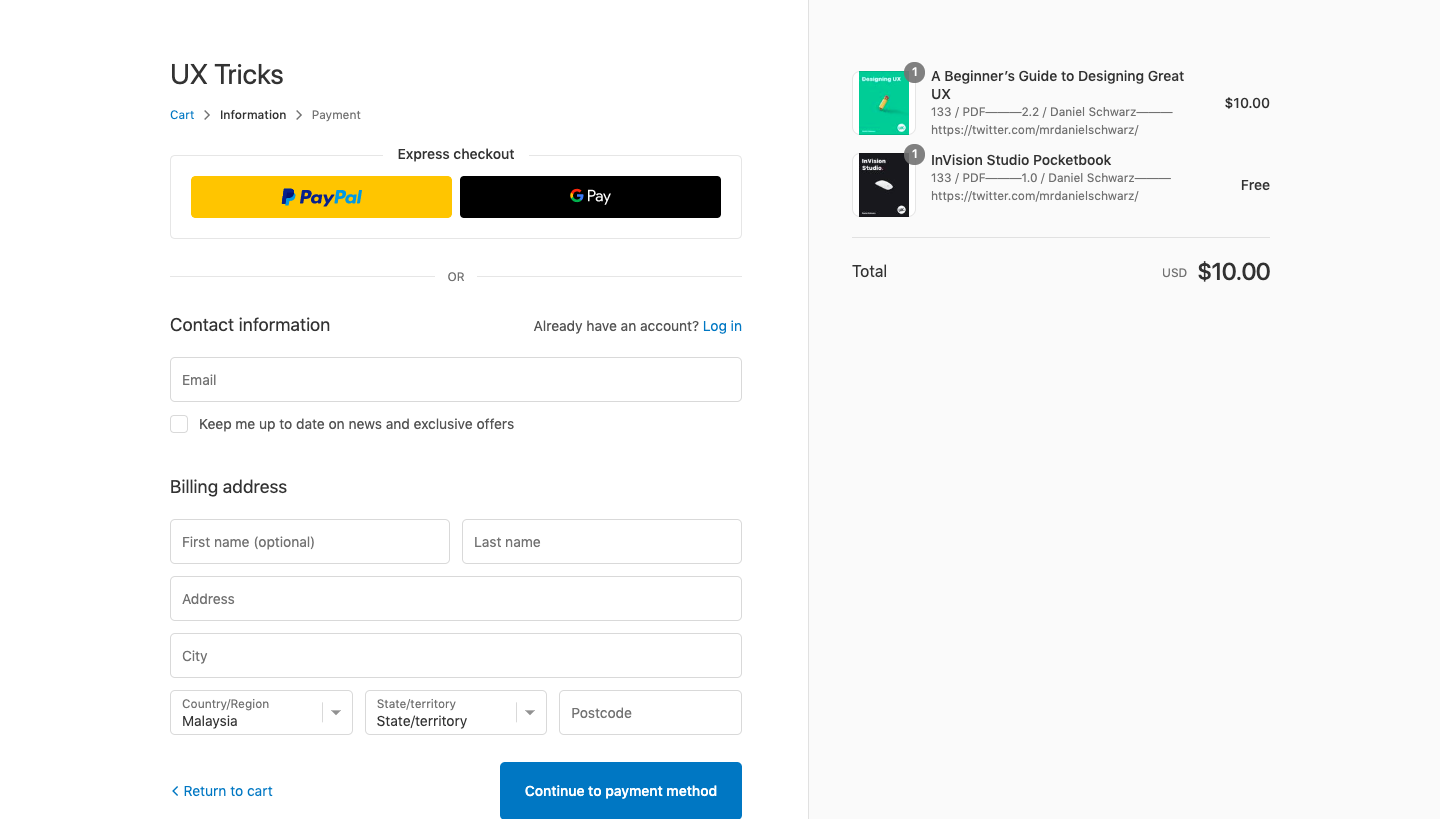Click the UX Tricks store title
1440x819 pixels.
point(227,75)
